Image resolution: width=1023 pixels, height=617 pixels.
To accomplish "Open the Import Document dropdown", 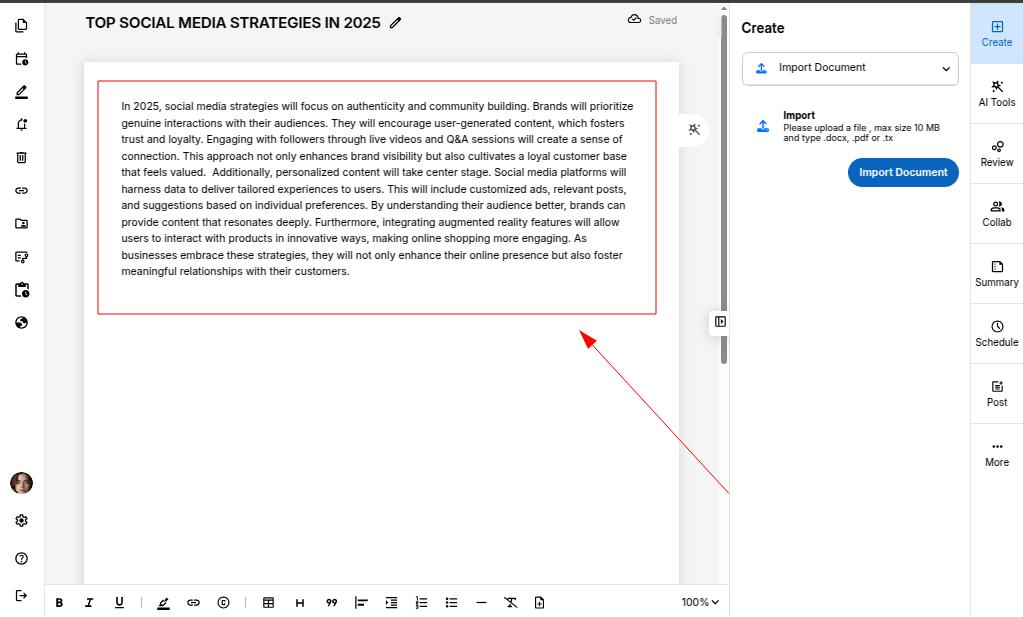I will [x=850, y=68].
